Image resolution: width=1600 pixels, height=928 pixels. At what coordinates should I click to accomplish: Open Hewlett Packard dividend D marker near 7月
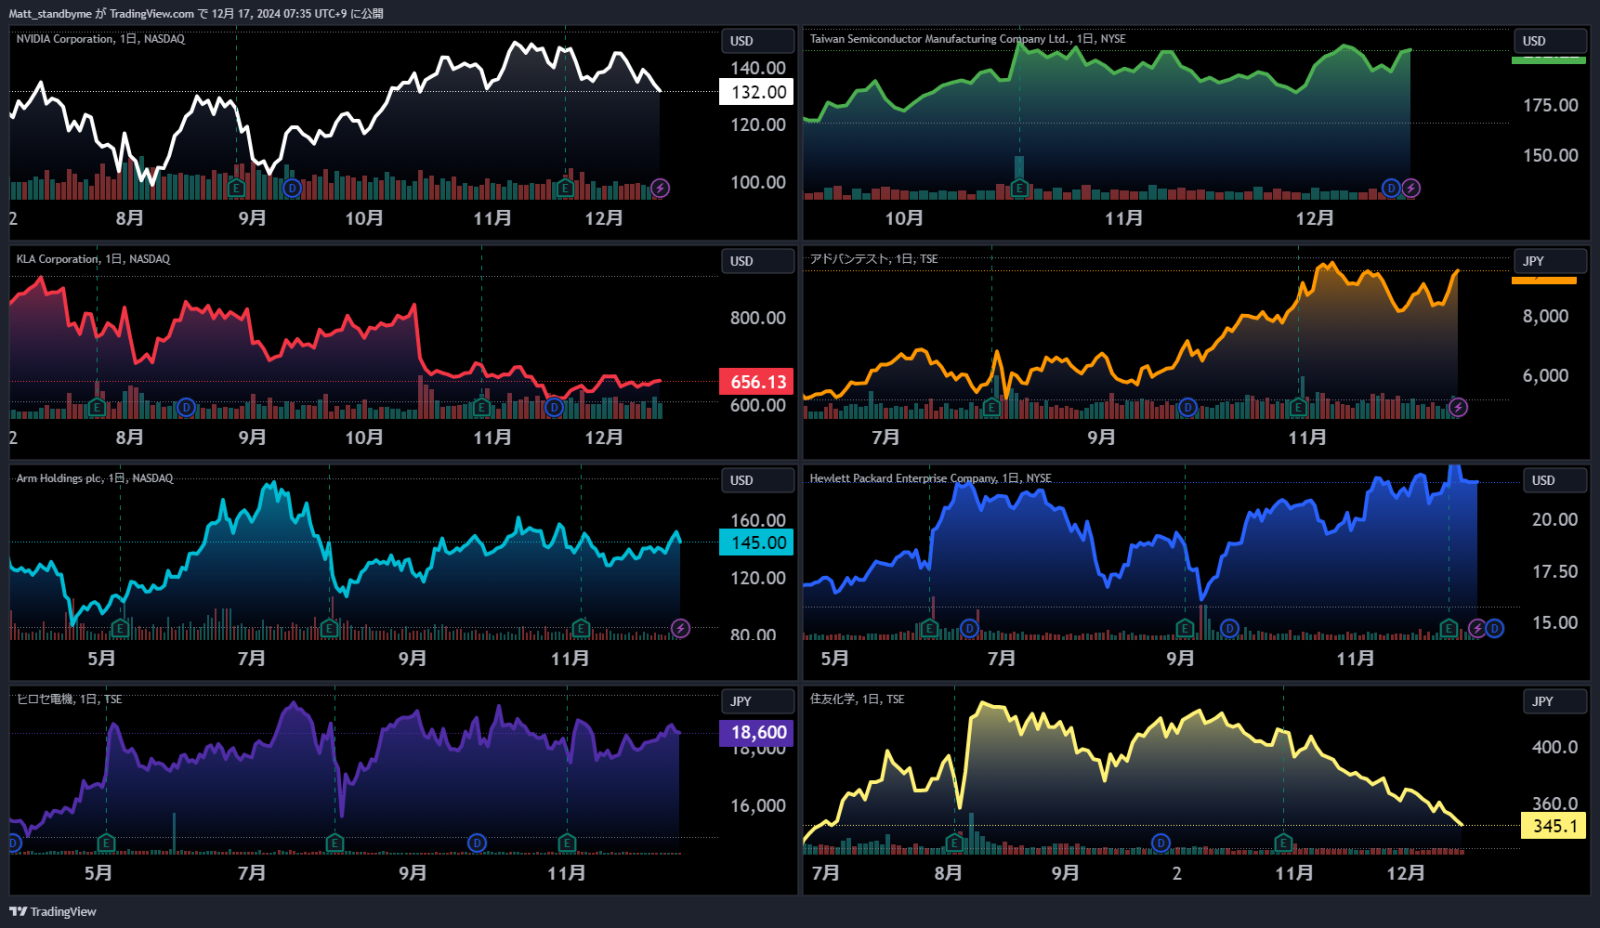point(969,628)
